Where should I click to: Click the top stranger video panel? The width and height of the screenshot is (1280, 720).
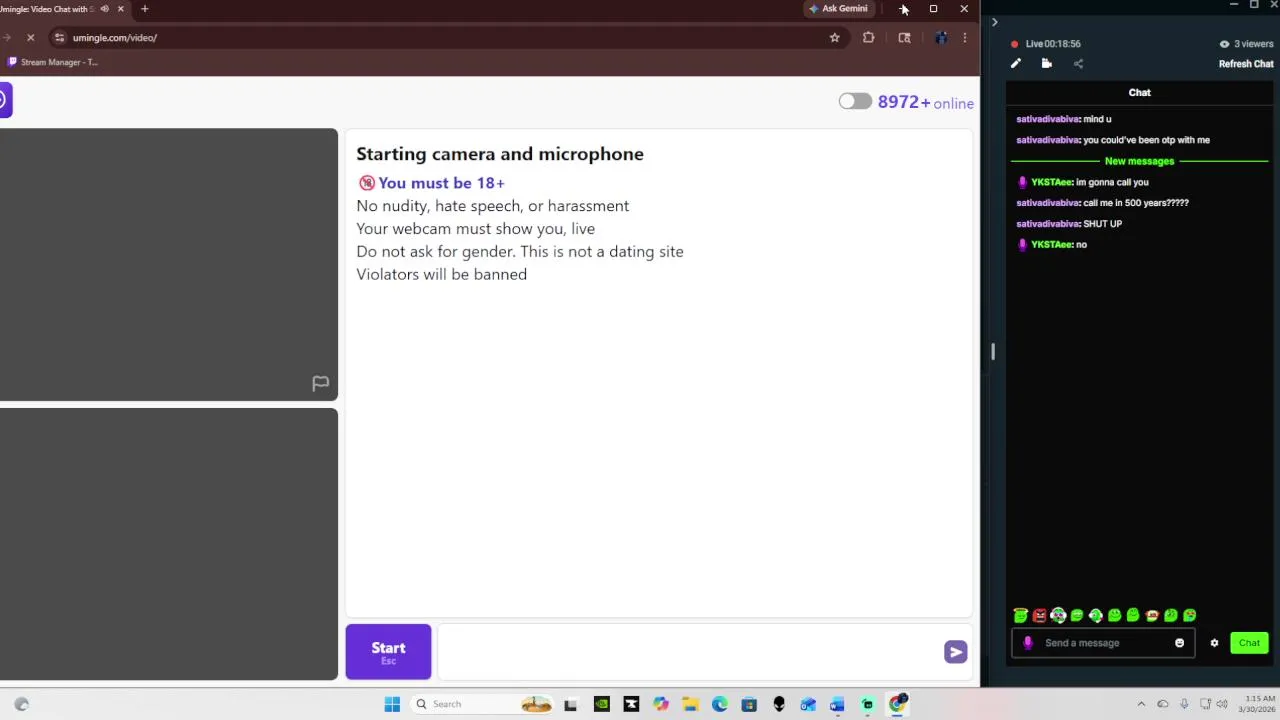point(169,264)
